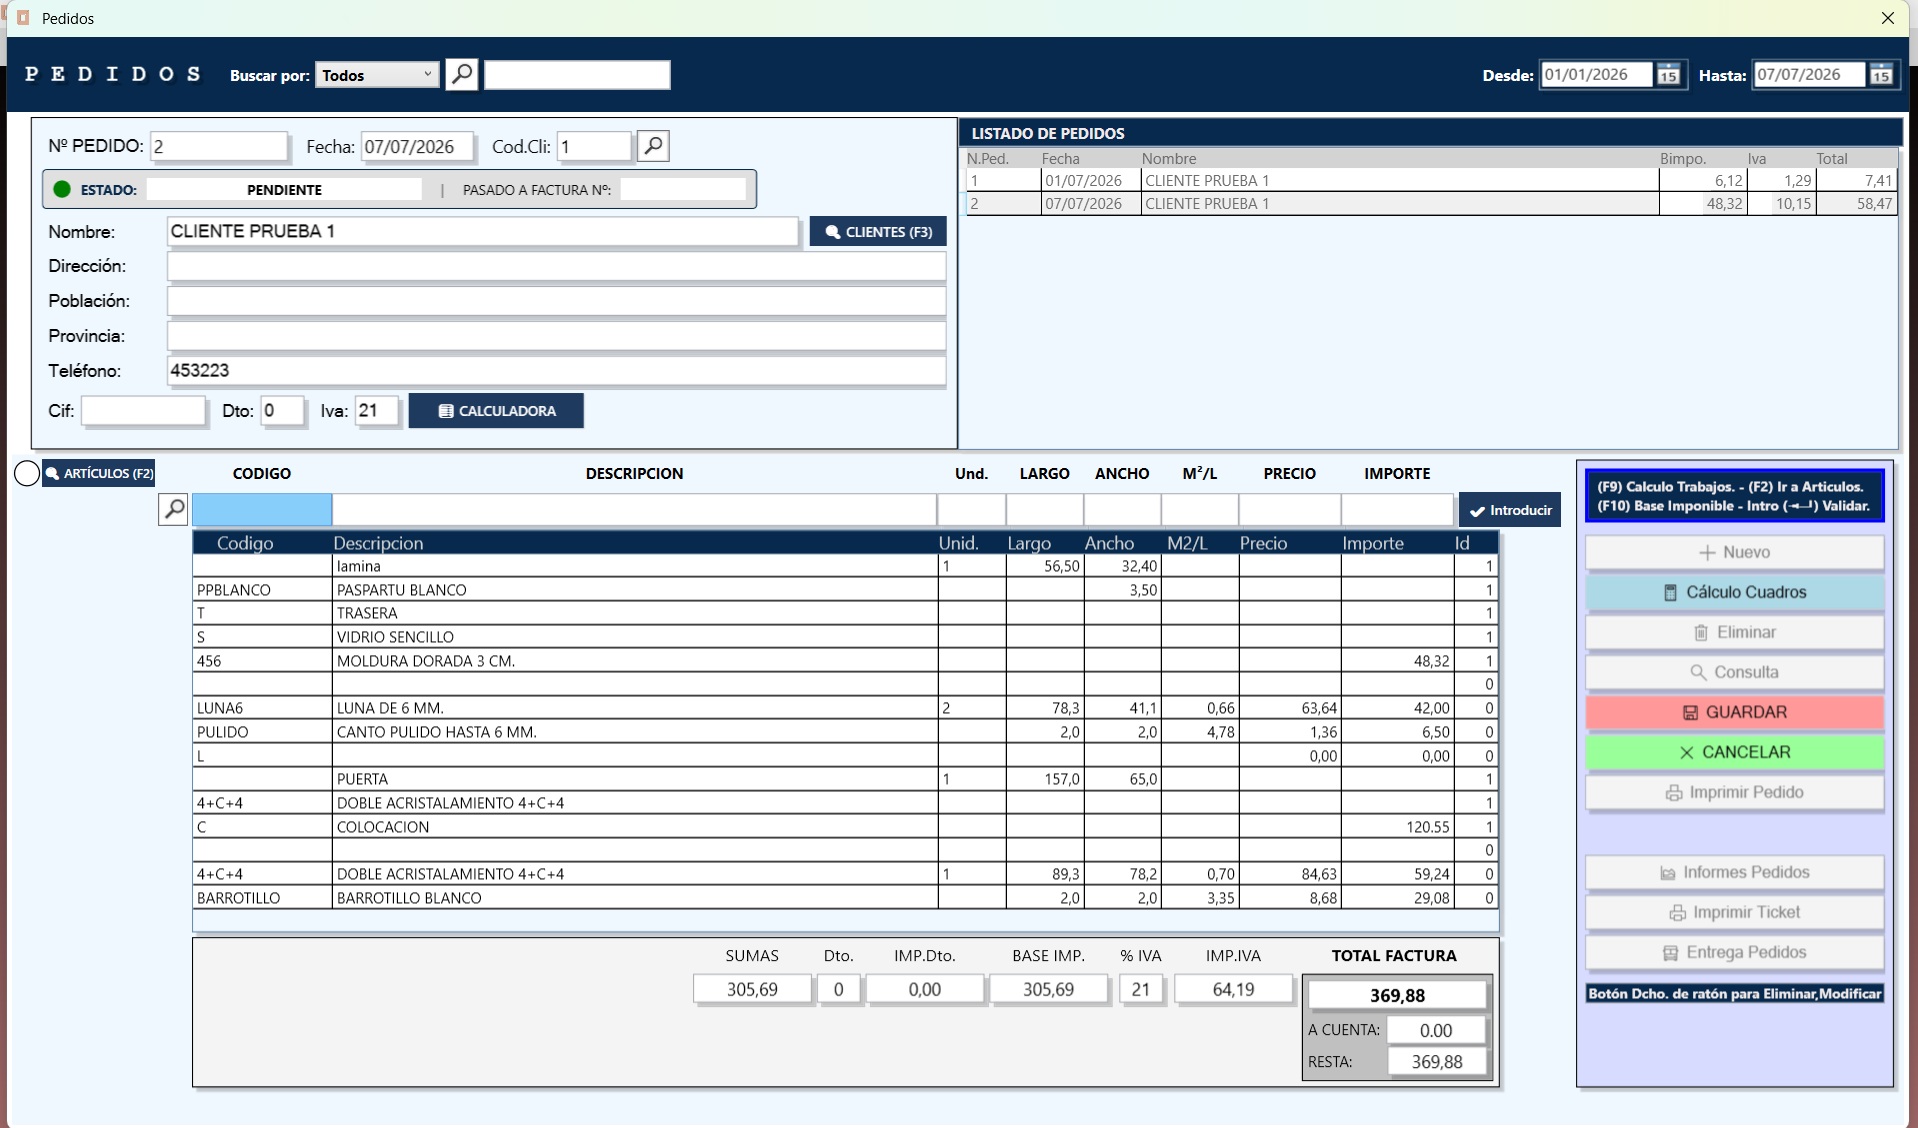Image resolution: width=1918 pixels, height=1128 pixels.
Task: Click the Introducir checkmark button
Action: pos(1509,510)
